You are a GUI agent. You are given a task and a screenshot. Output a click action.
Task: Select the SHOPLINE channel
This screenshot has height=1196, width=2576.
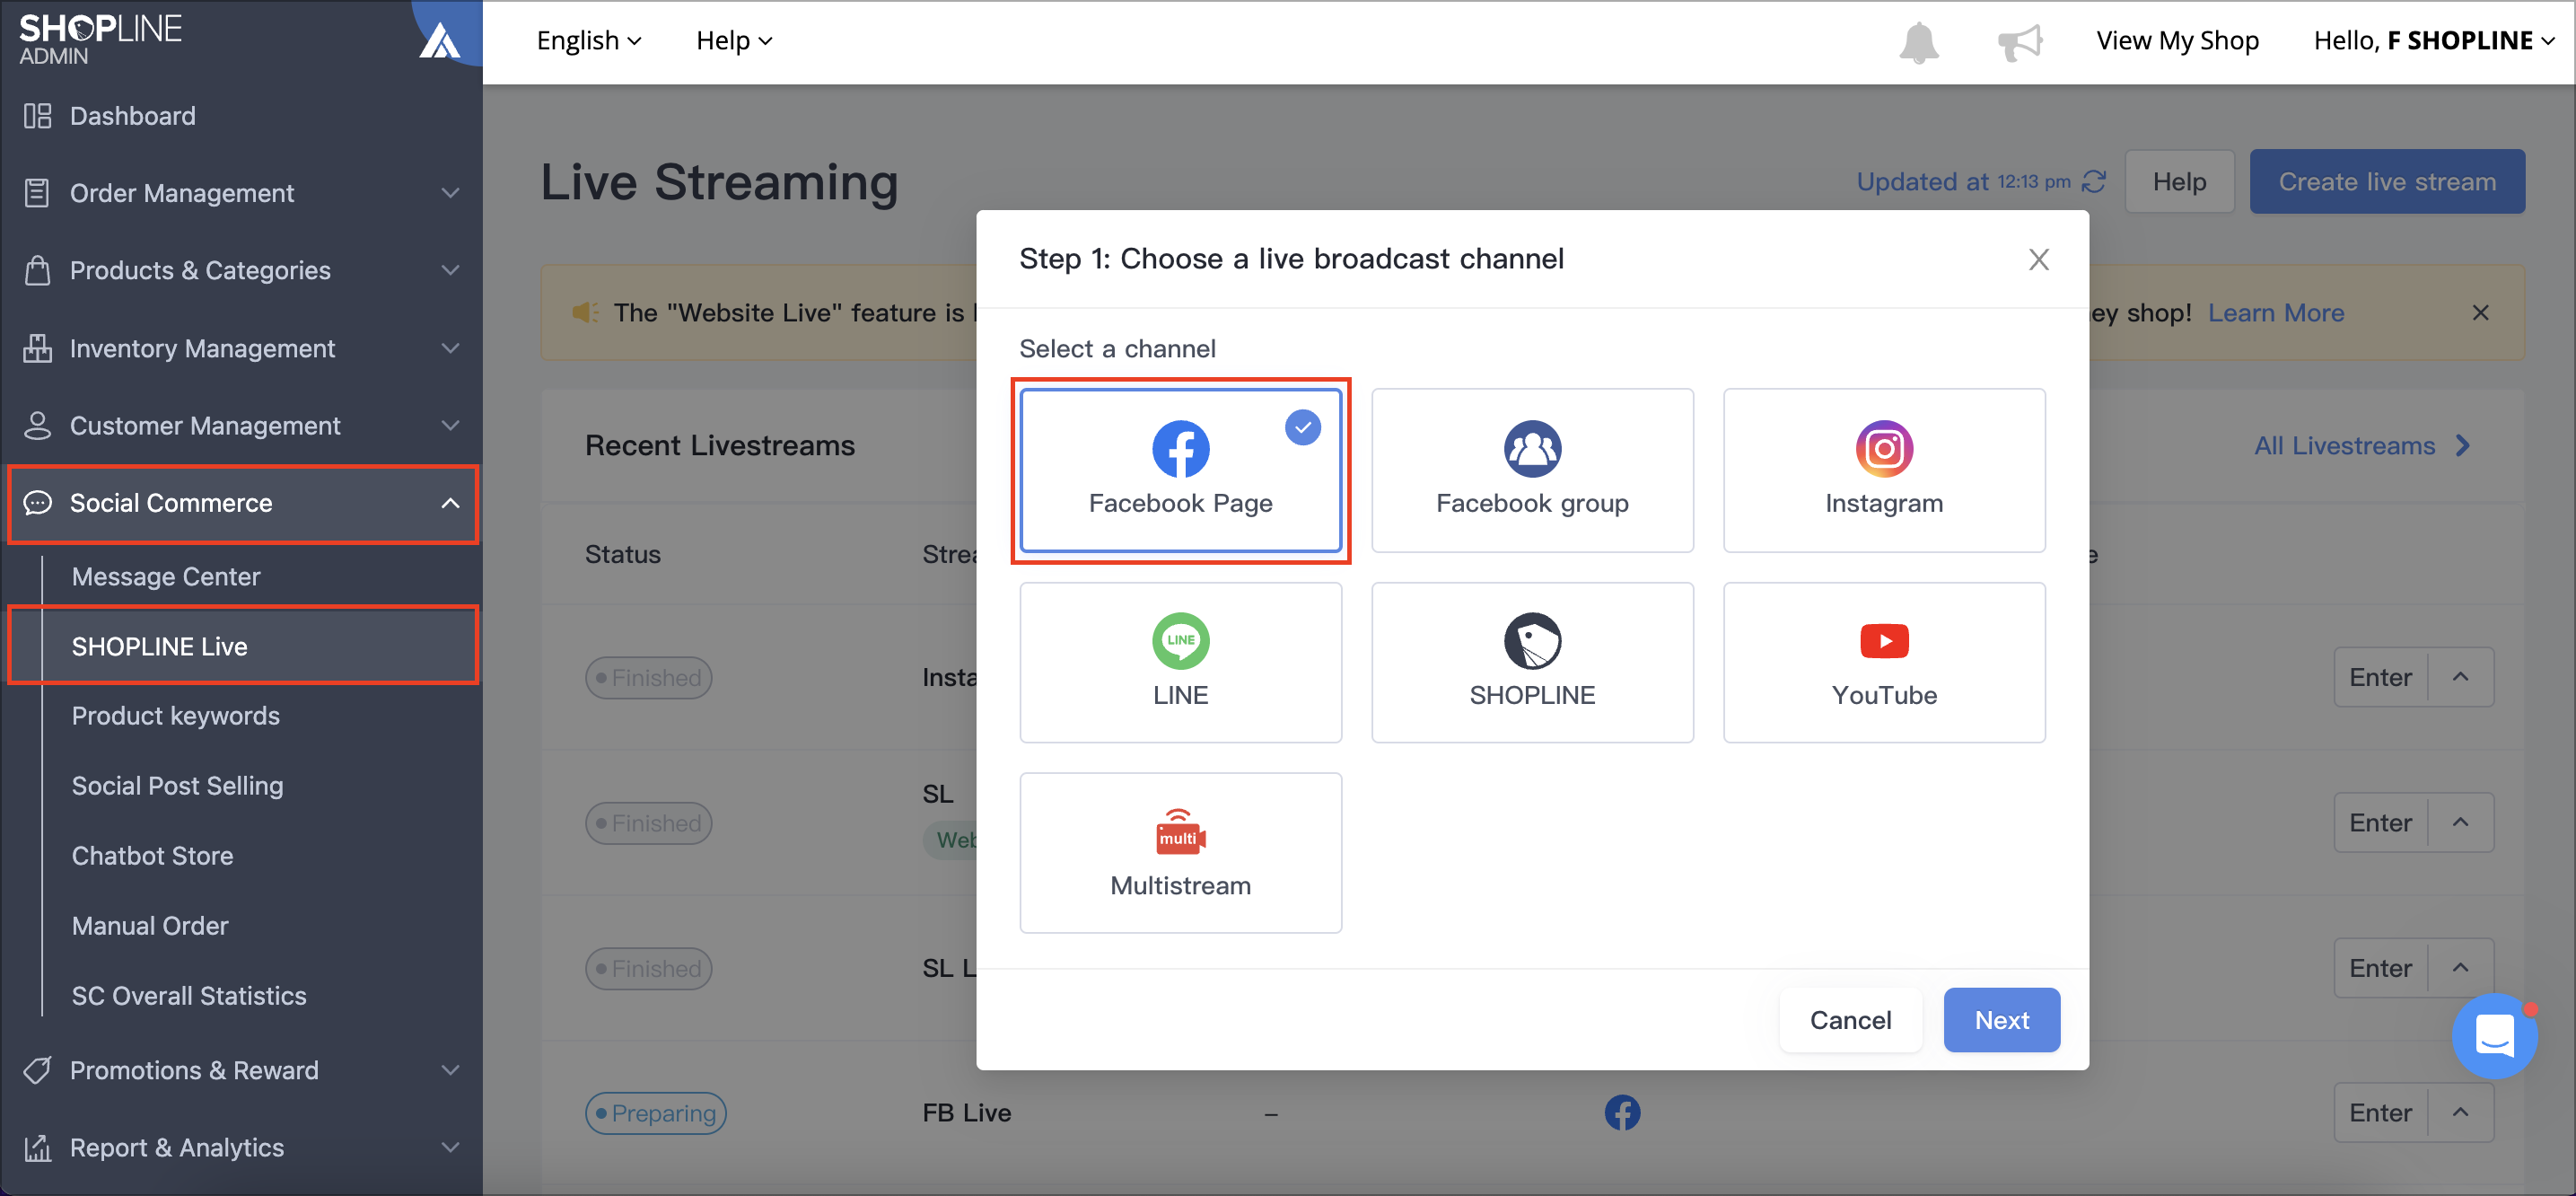click(1532, 662)
